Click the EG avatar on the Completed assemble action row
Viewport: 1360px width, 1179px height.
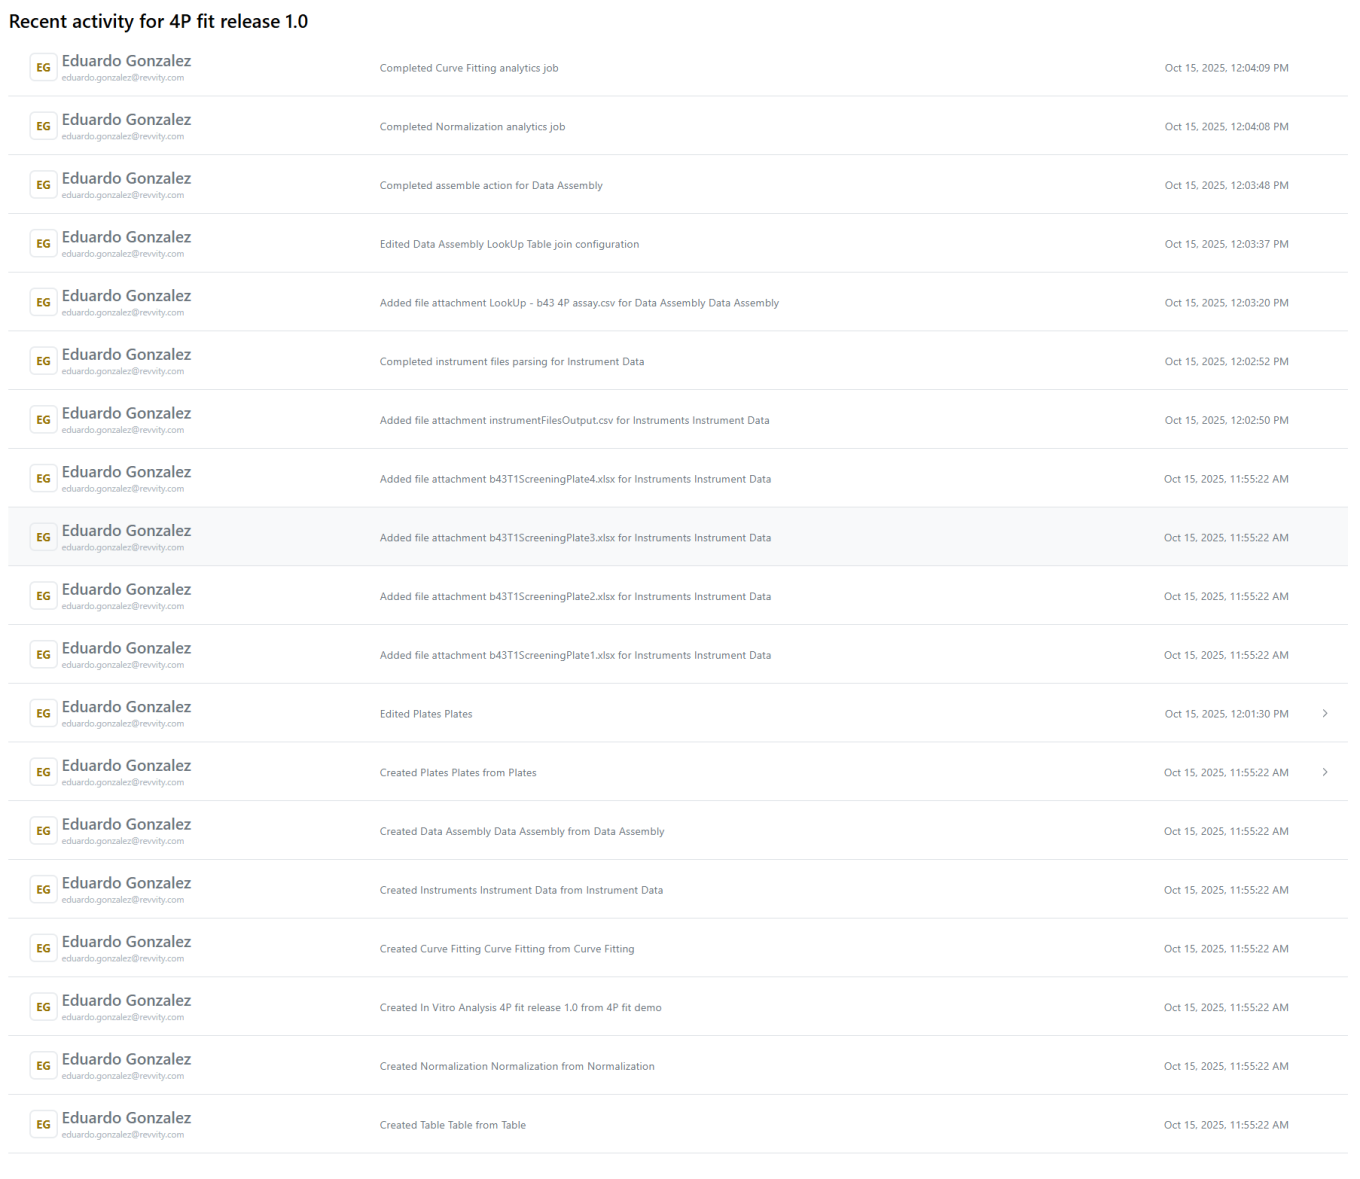pos(43,185)
